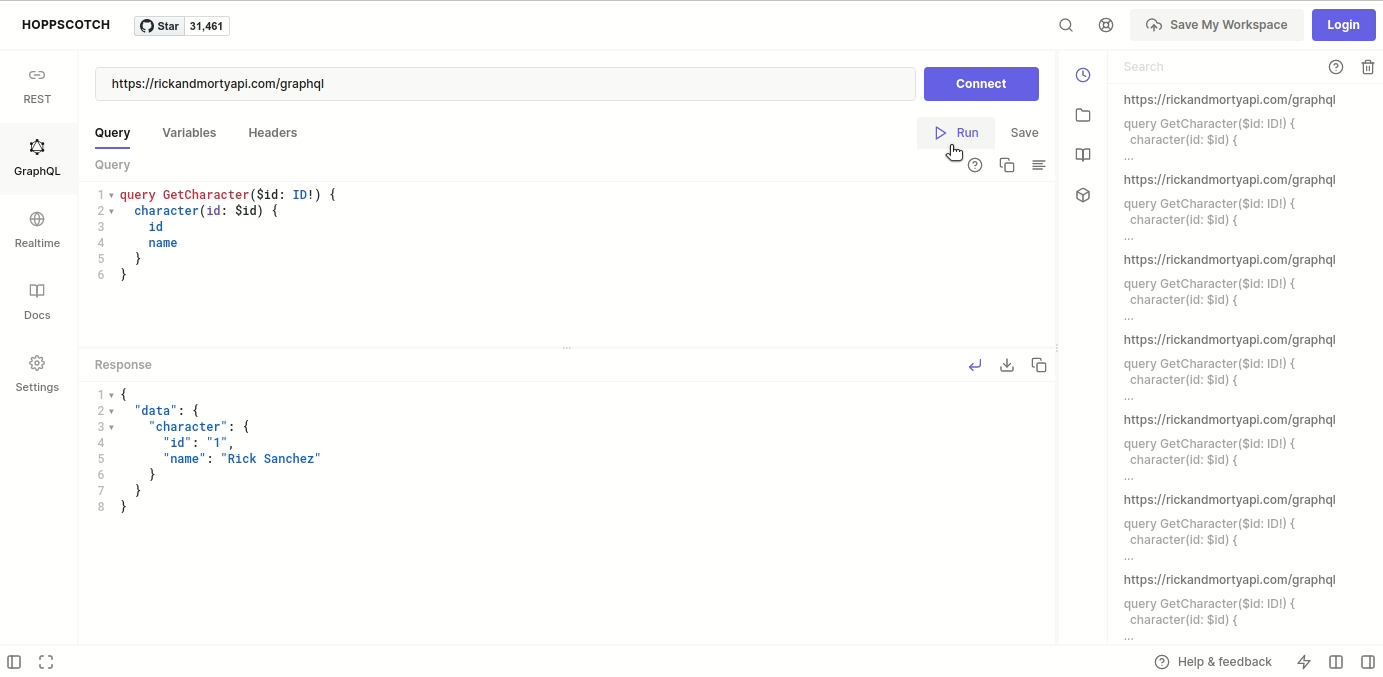Select GraphQL in the left sidebar

coord(37,158)
